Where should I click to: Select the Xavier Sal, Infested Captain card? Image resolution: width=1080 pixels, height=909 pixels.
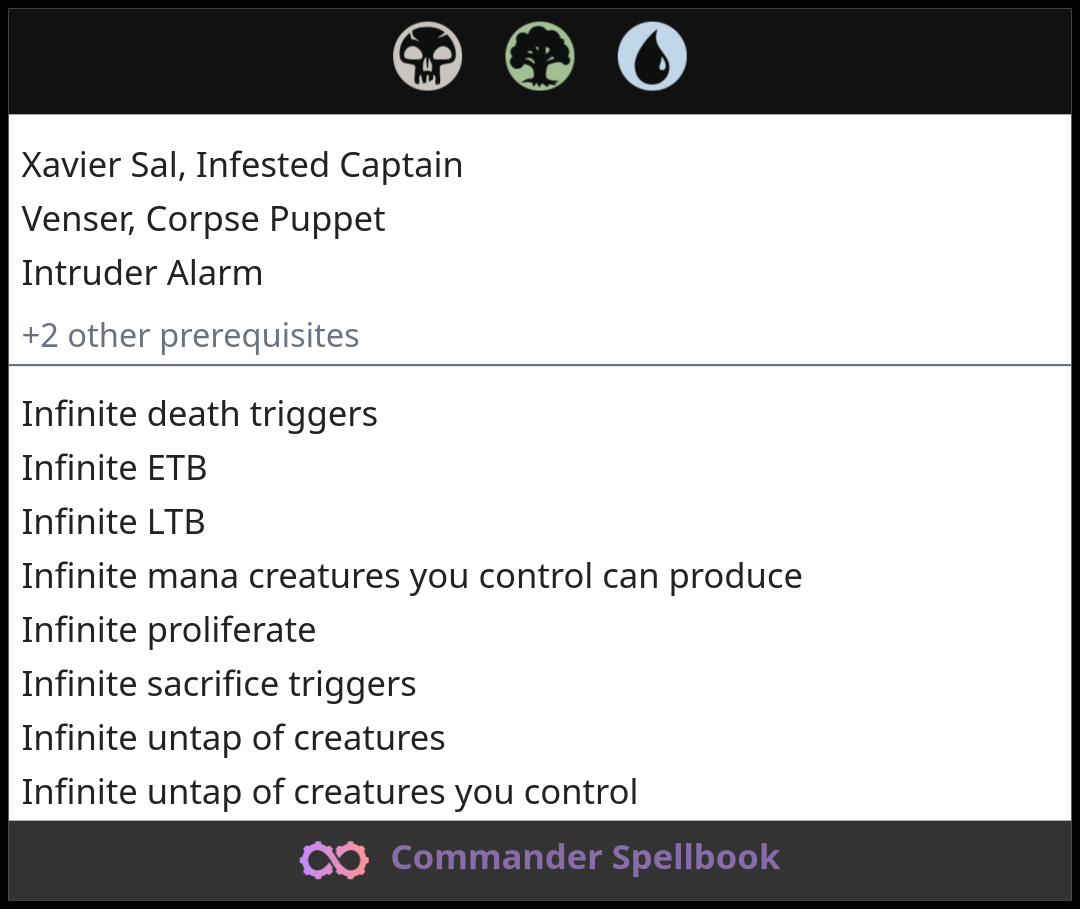point(242,165)
